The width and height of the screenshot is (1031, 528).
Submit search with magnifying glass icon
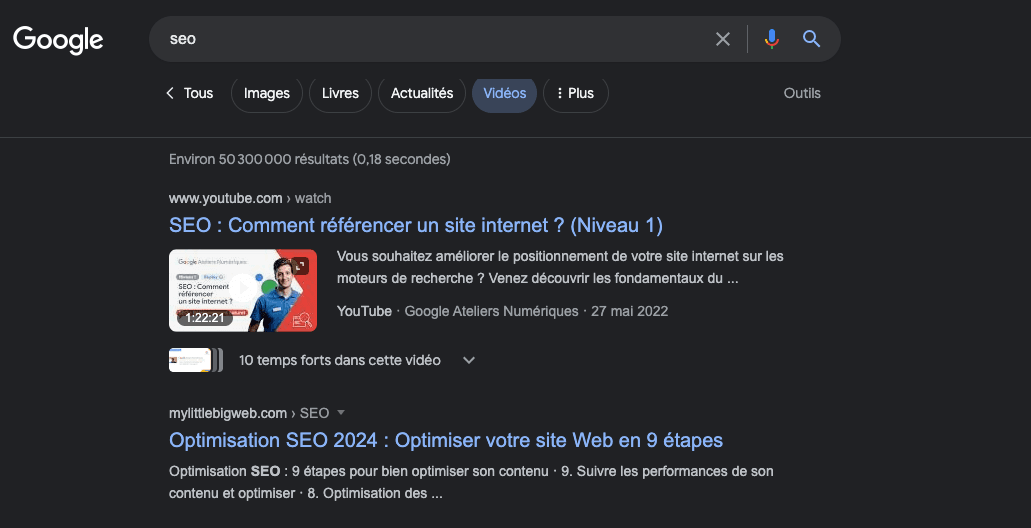coord(811,39)
